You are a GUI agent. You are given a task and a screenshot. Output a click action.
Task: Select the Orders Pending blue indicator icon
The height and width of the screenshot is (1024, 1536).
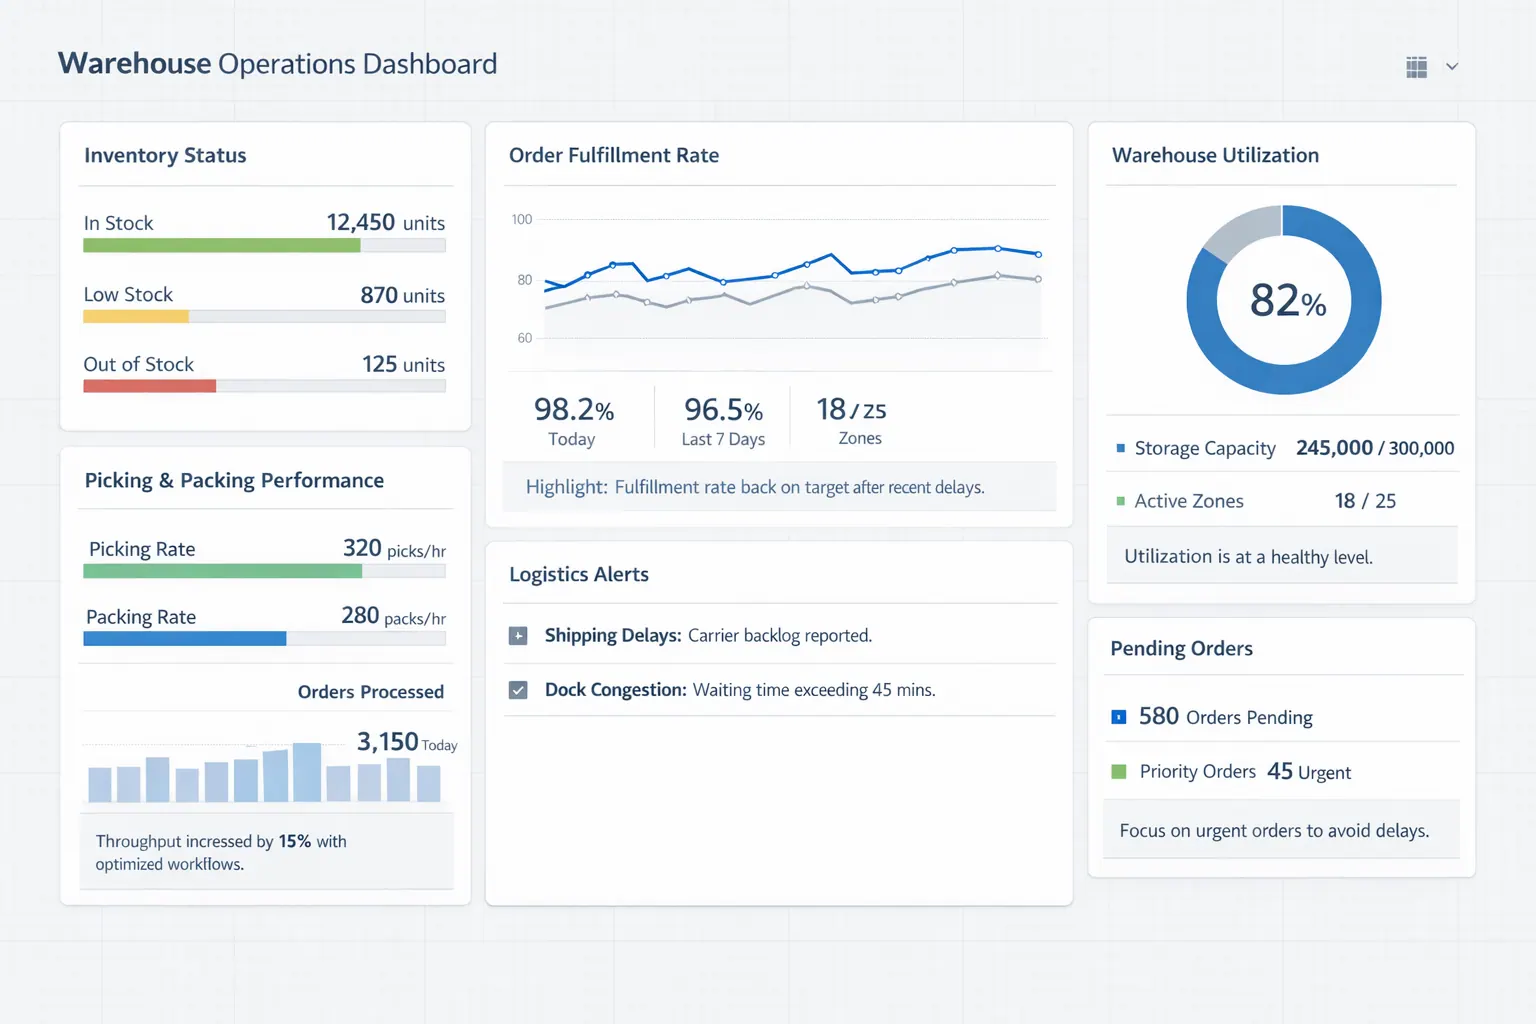pyautogui.click(x=1119, y=716)
